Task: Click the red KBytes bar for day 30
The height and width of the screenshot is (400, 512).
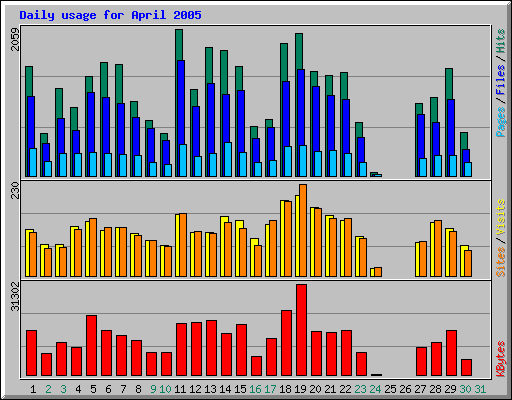Action: point(466,368)
